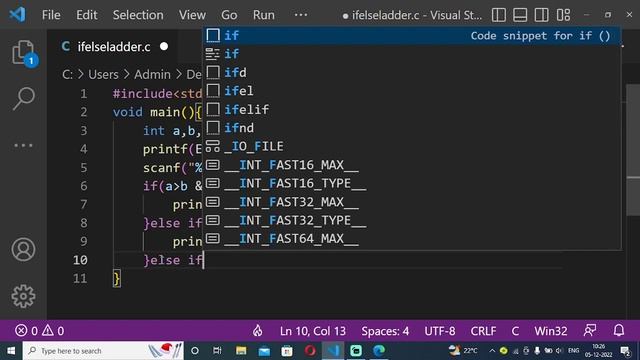Open File Explorer on the taskbar
Screen dimensions: 640x360
click(241, 351)
